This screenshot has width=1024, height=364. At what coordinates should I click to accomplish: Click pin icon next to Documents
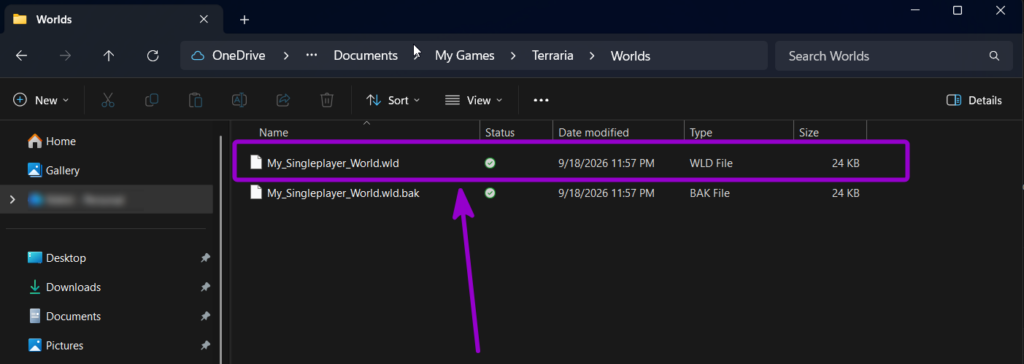point(205,316)
